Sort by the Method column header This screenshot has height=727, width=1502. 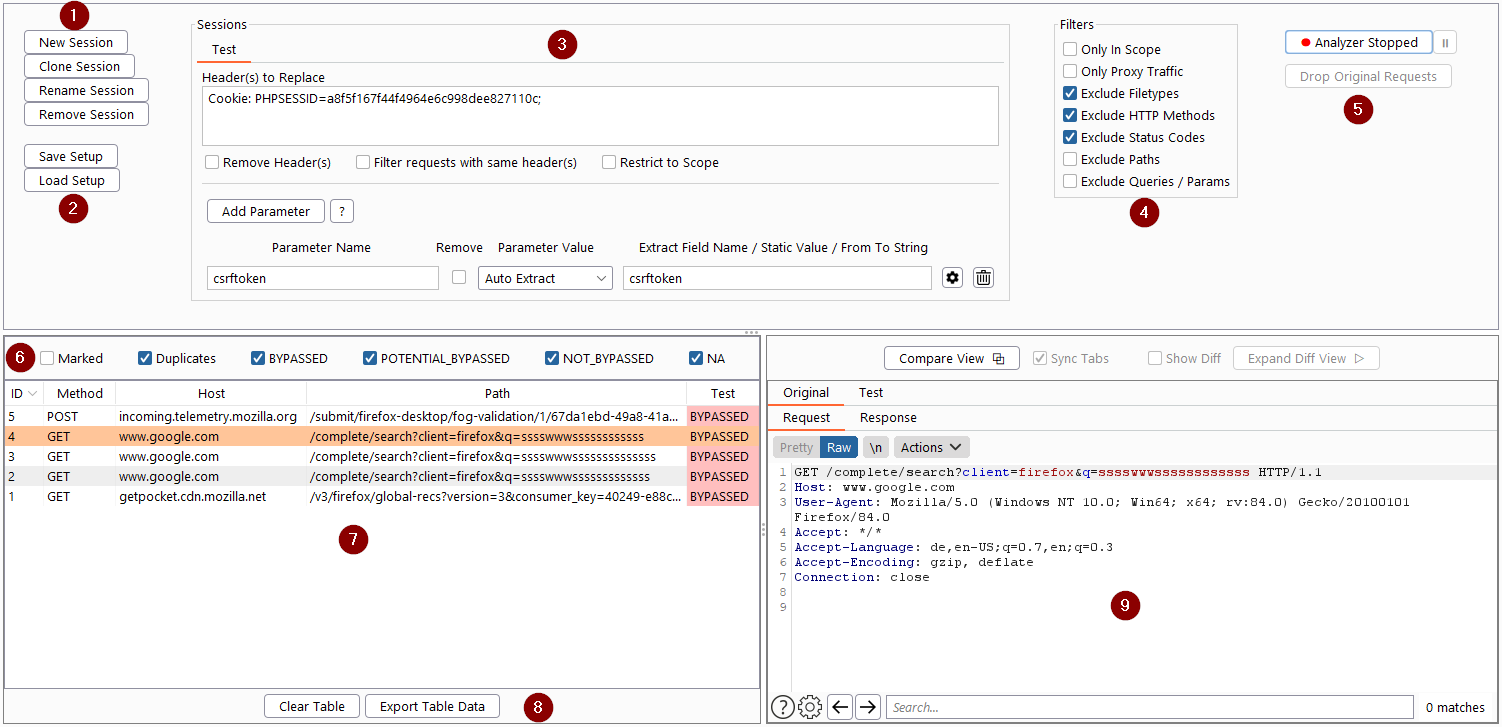(80, 393)
